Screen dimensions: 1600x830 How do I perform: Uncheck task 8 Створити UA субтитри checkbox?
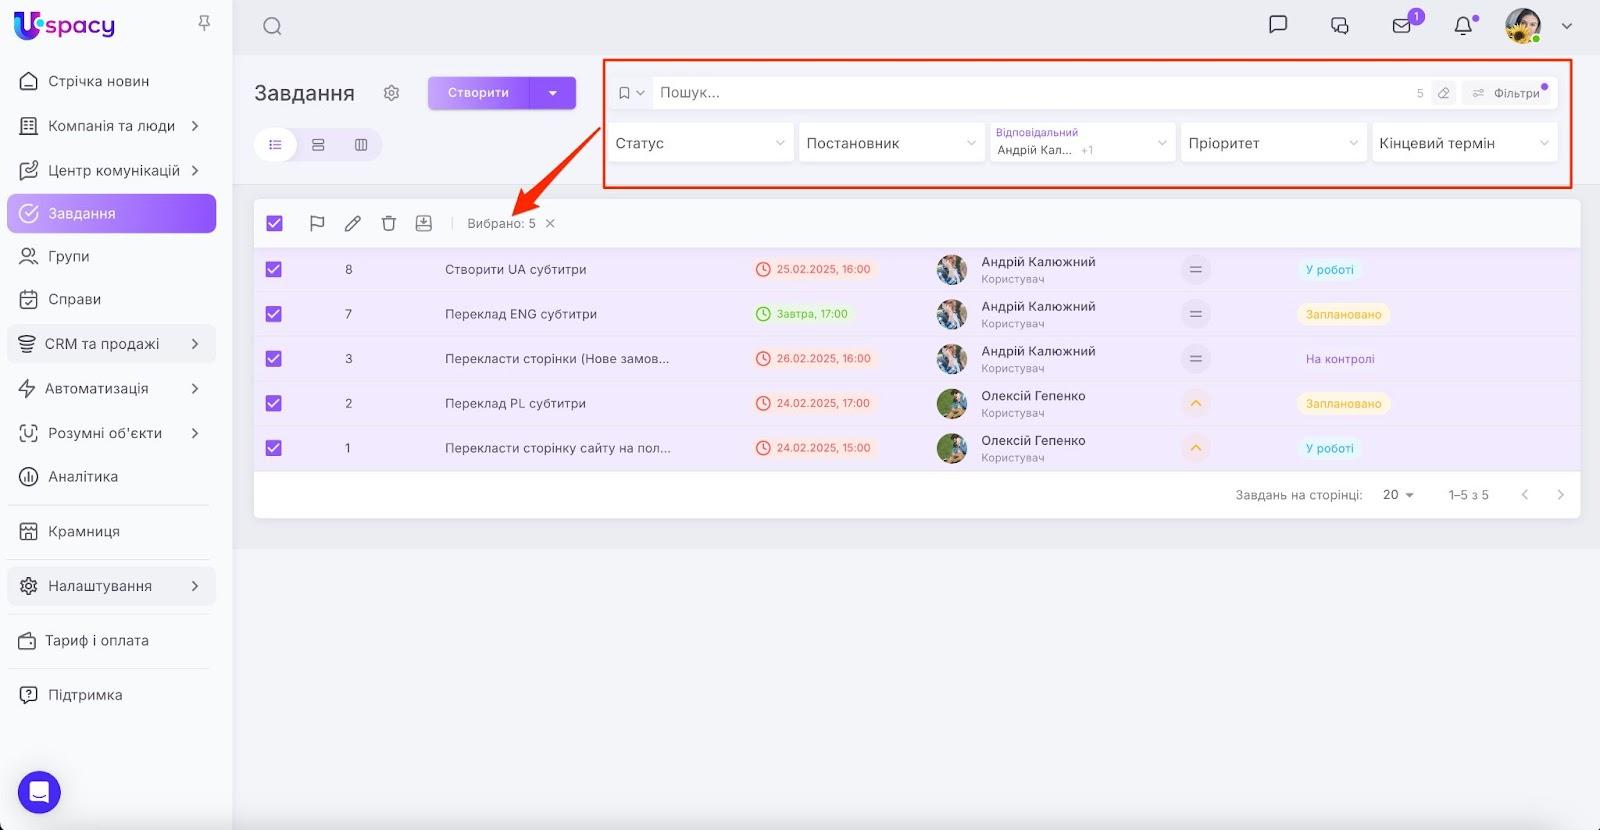click(274, 269)
